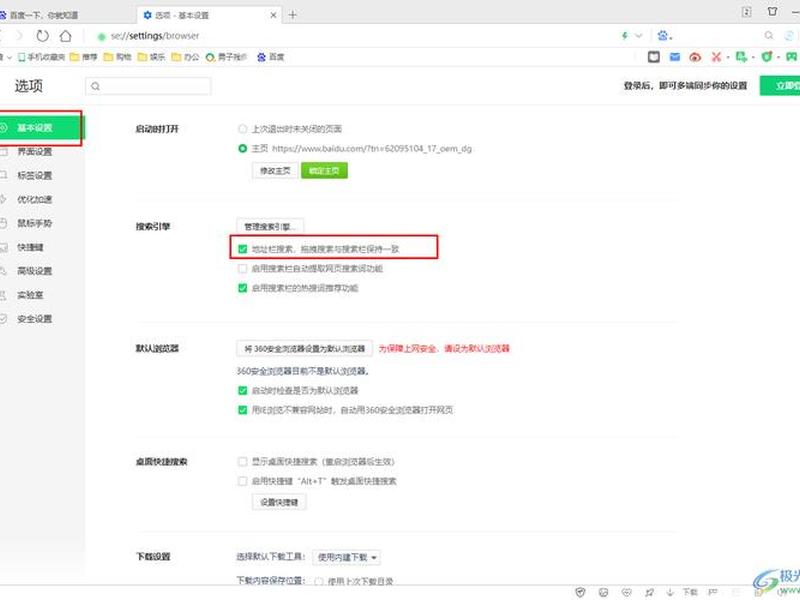Viewport: 800px width, 600px height.
Task: Click the lightning speed mode icon
Action: (625, 36)
